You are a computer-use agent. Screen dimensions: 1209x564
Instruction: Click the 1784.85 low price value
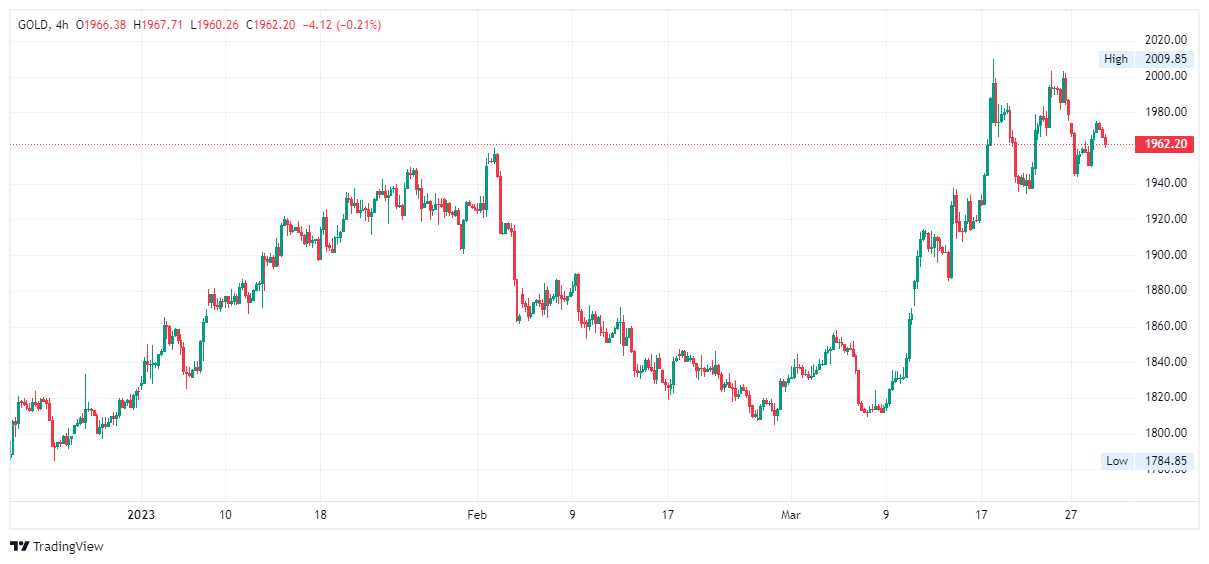(x=1166, y=461)
